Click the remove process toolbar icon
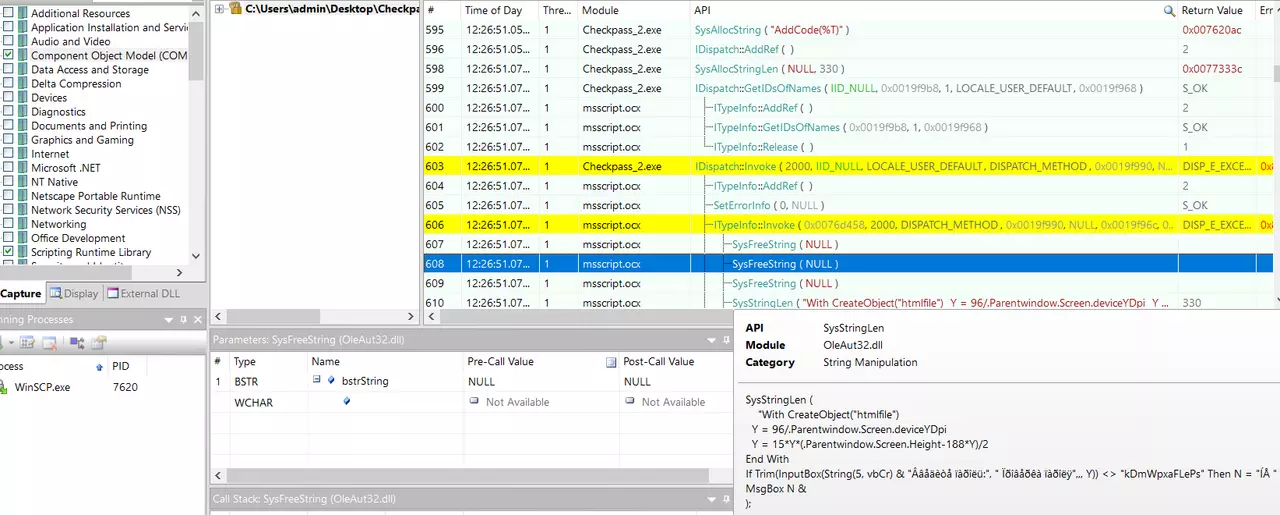The height and width of the screenshot is (515, 1280). point(48,343)
